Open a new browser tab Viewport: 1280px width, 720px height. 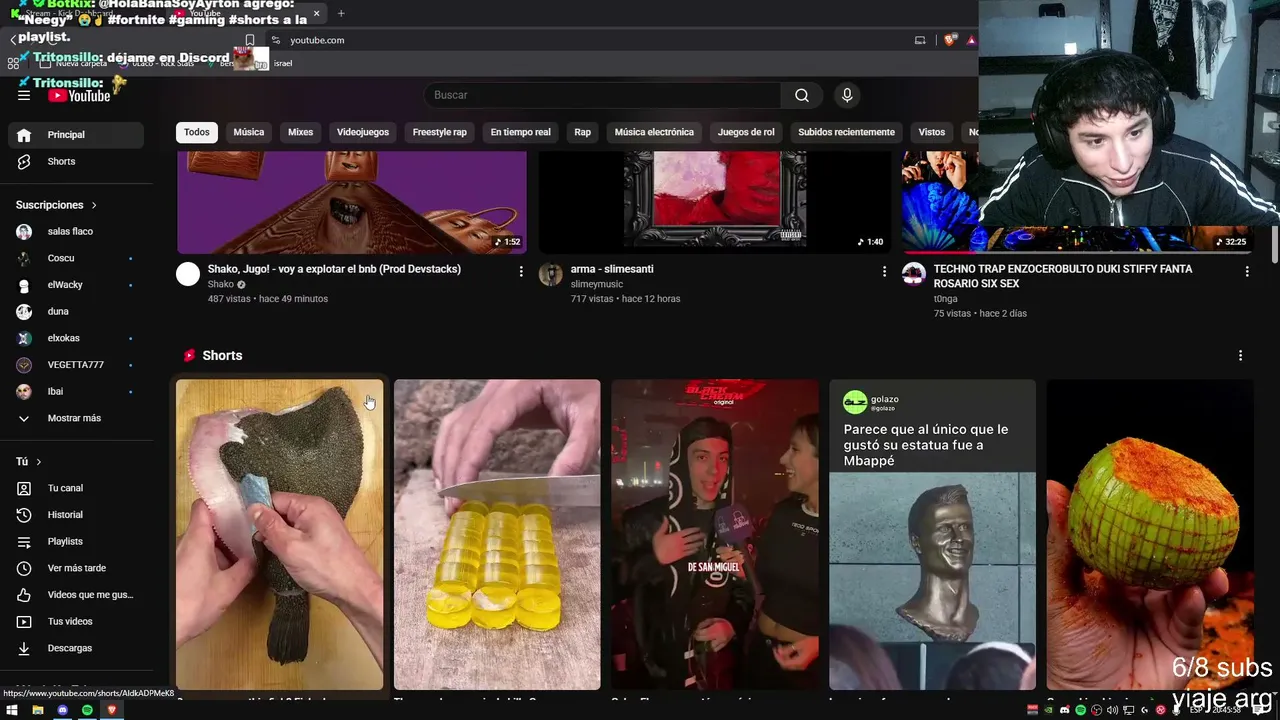341,13
